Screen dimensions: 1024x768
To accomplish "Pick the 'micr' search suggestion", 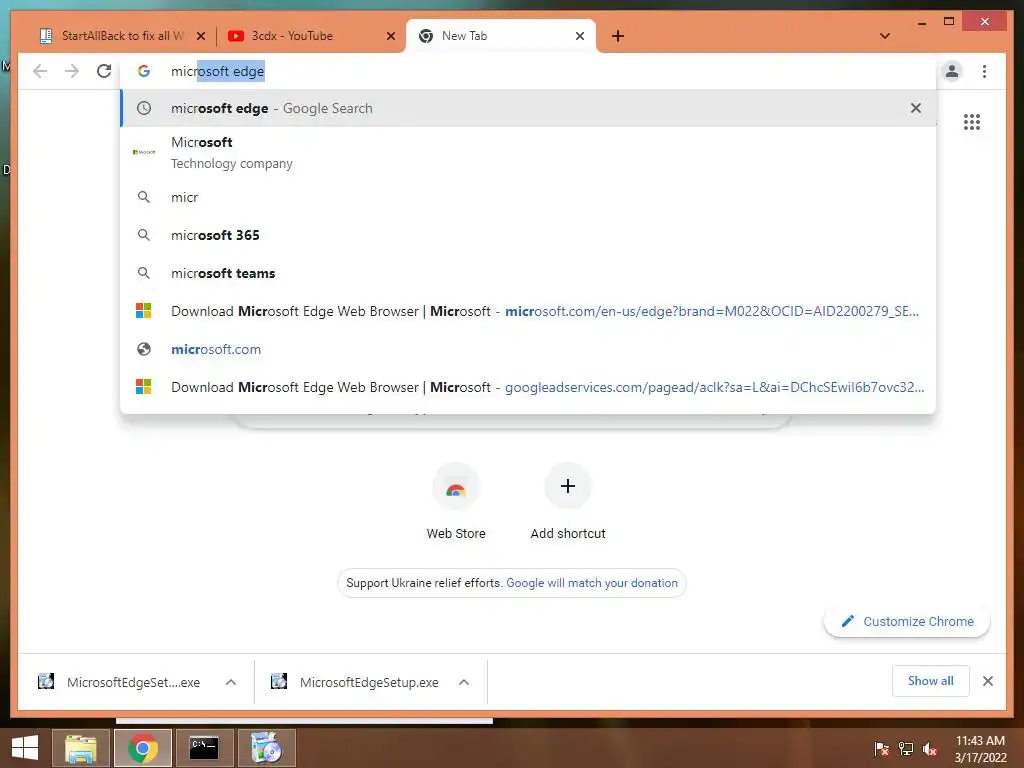I will click(528, 197).
